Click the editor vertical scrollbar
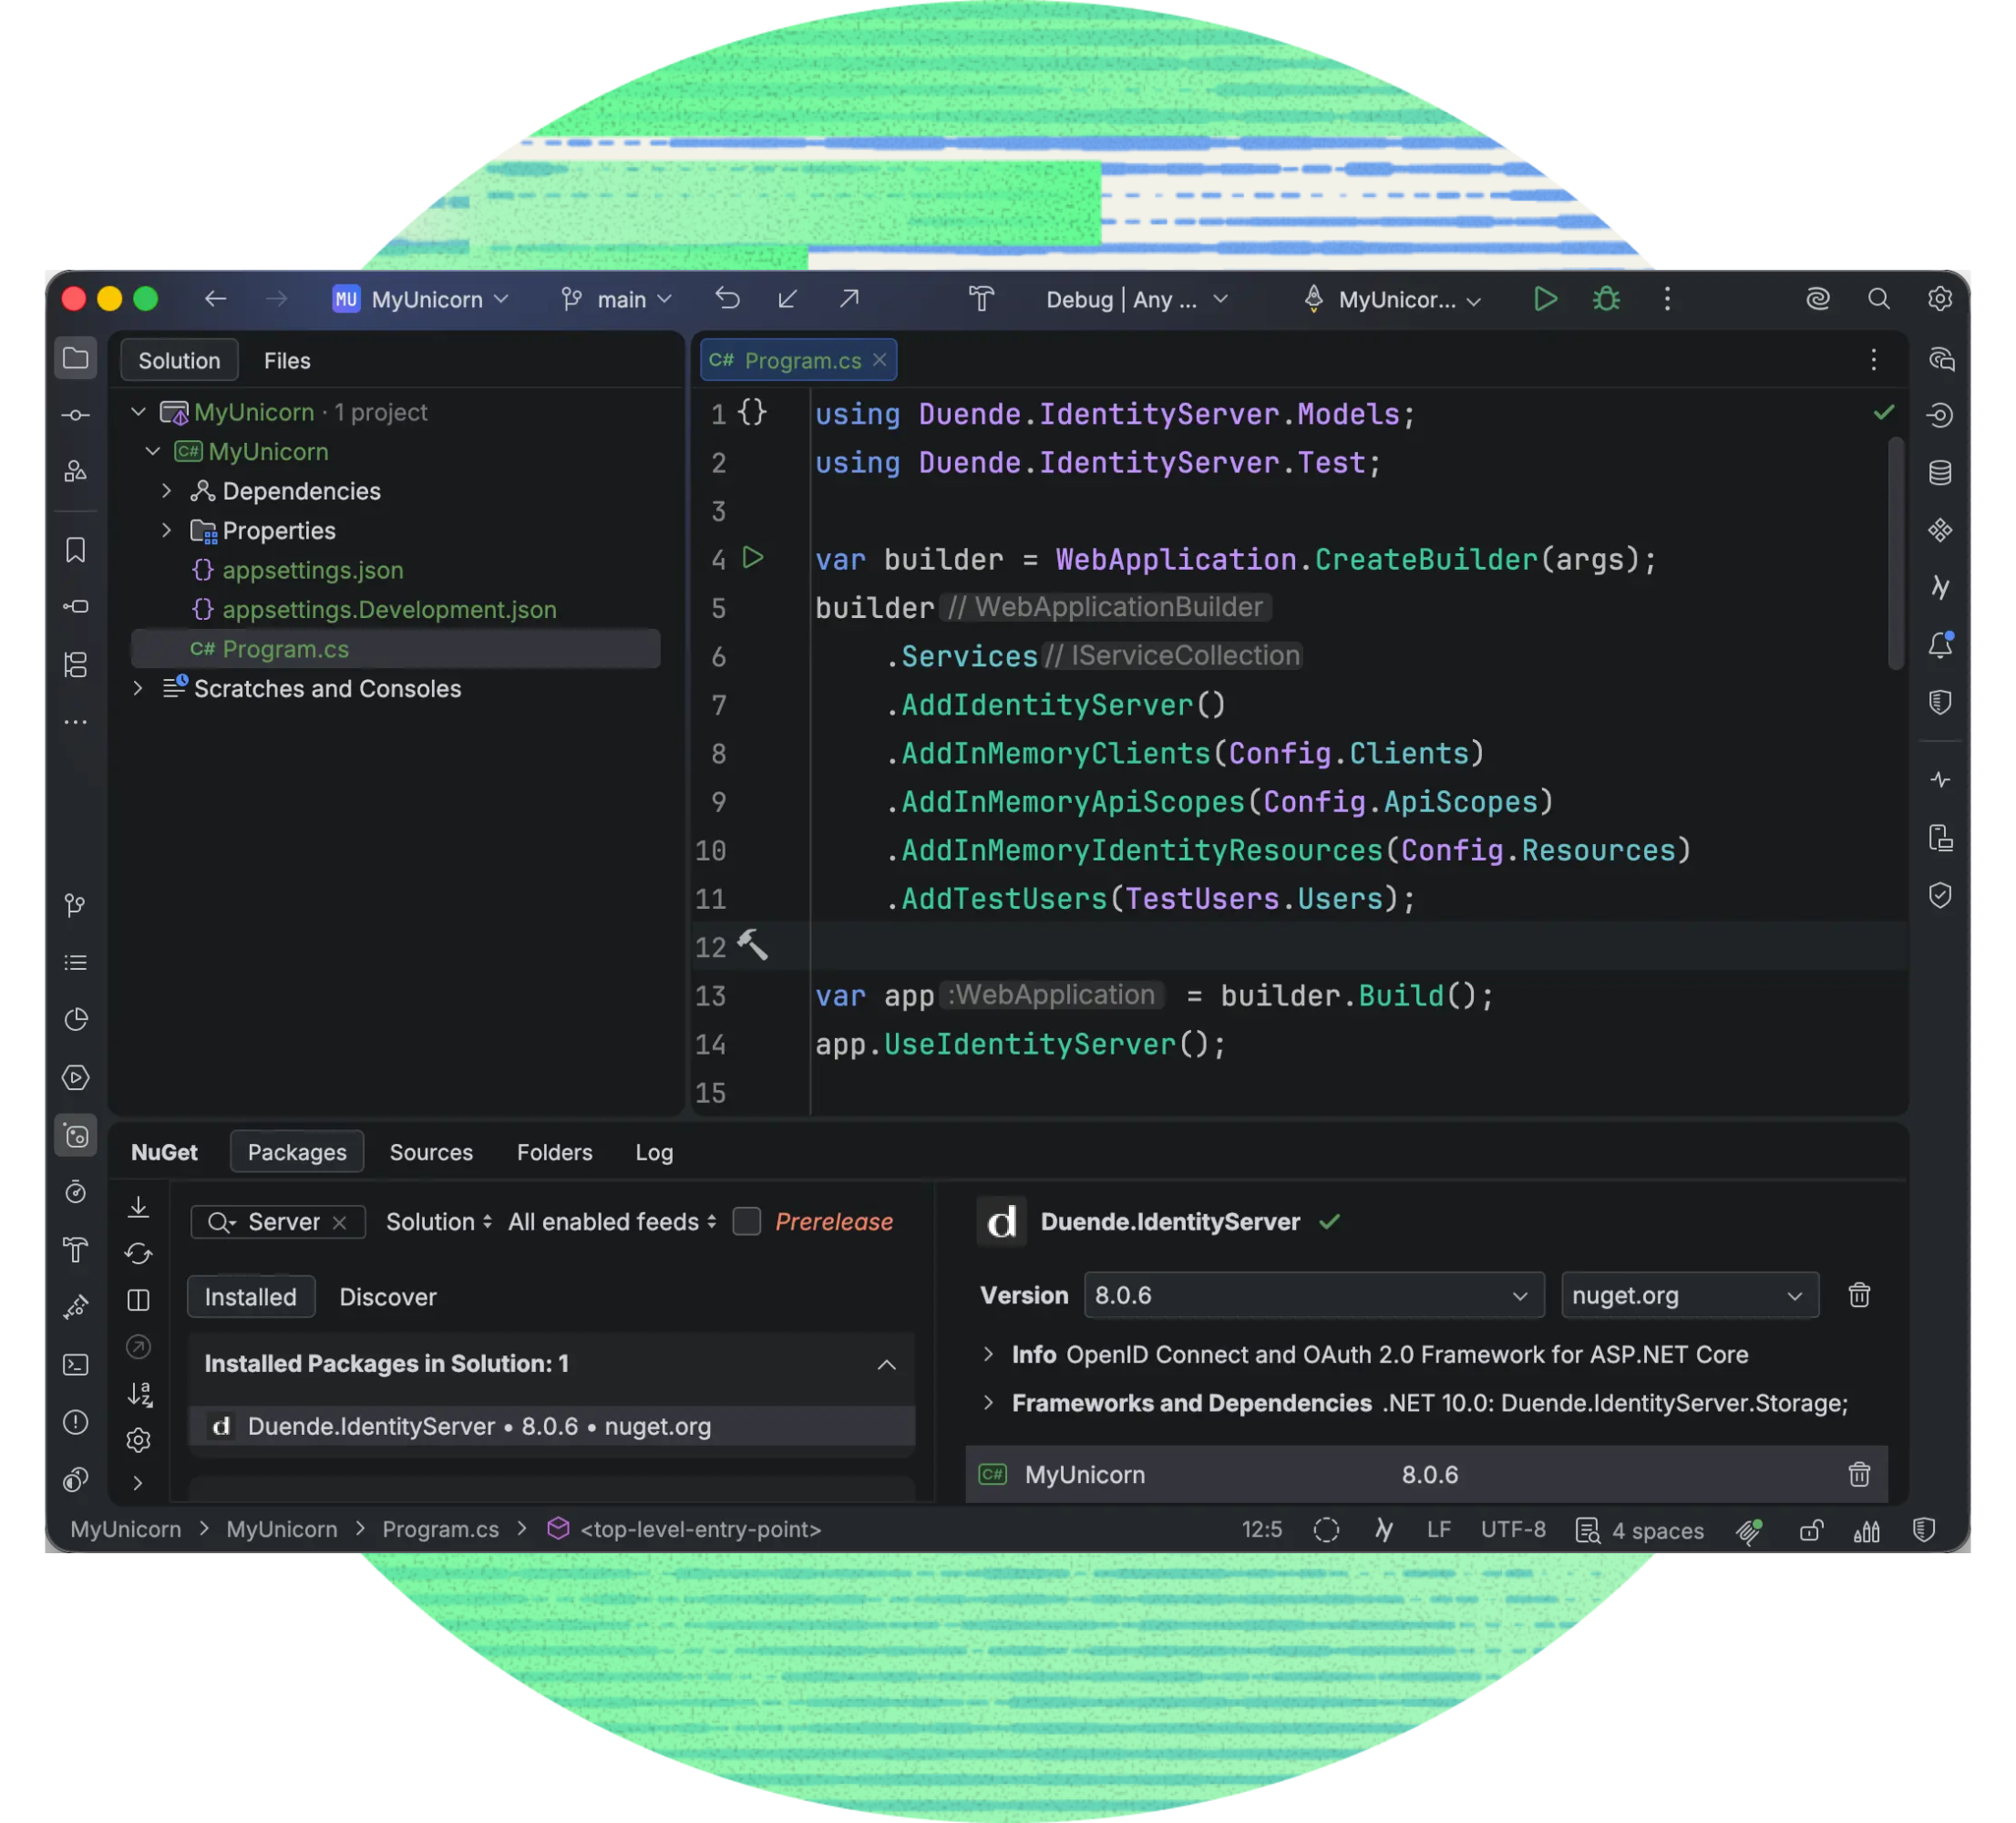The width and height of the screenshot is (2016, 1823). (x=1895, y=554)
